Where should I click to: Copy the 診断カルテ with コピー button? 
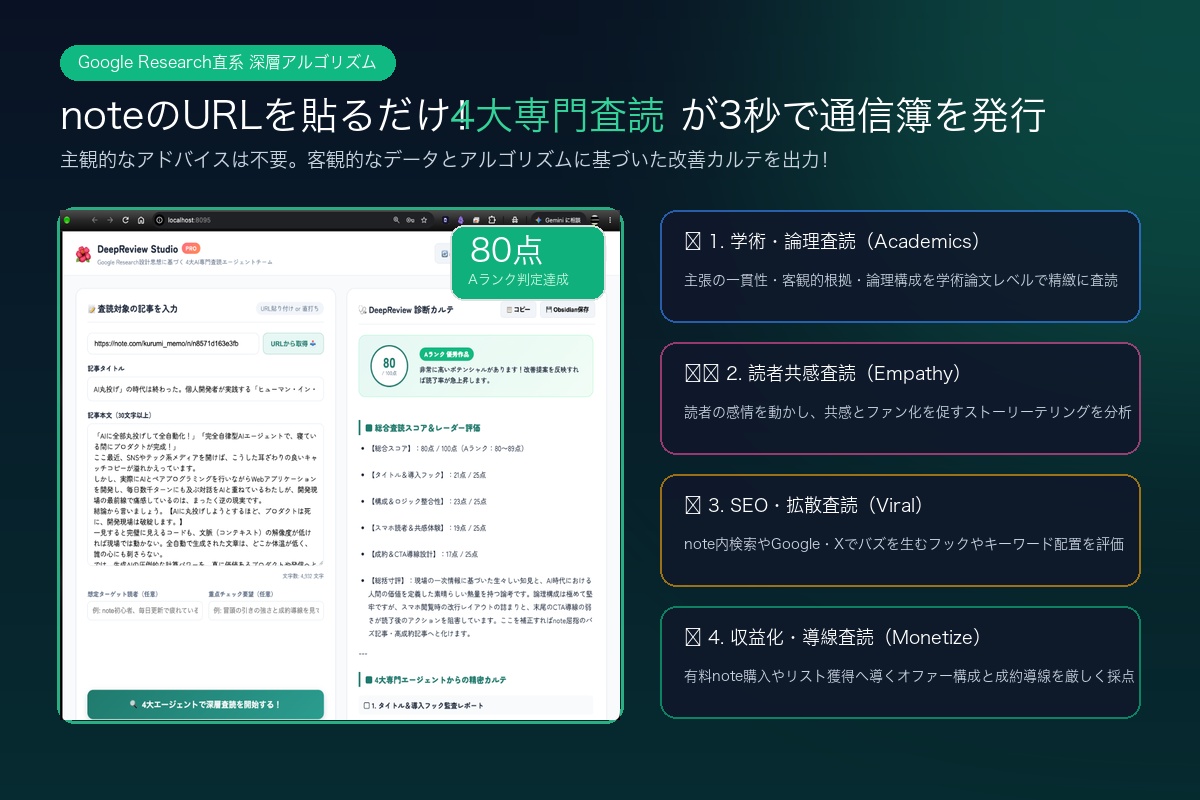point(517,310)
